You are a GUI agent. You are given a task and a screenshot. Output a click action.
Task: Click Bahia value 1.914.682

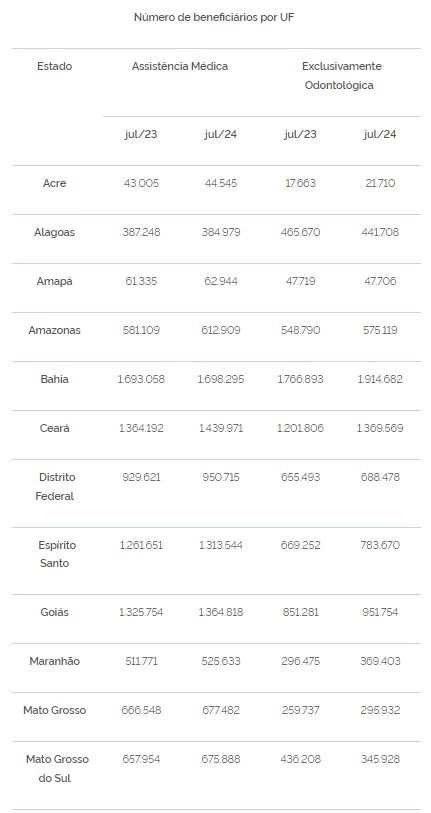tap(380, 379)
